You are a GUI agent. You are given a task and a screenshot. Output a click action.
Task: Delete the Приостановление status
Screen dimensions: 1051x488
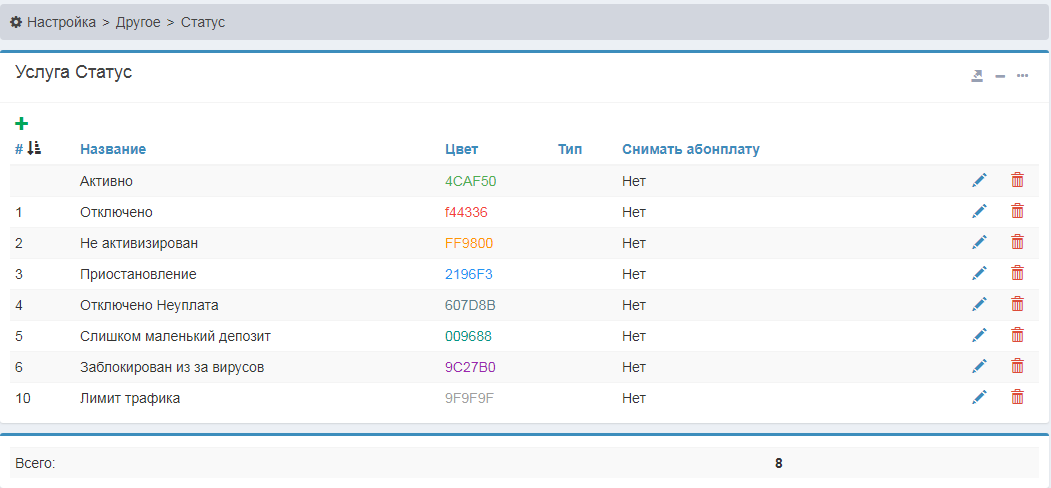tap(1017, 273)
